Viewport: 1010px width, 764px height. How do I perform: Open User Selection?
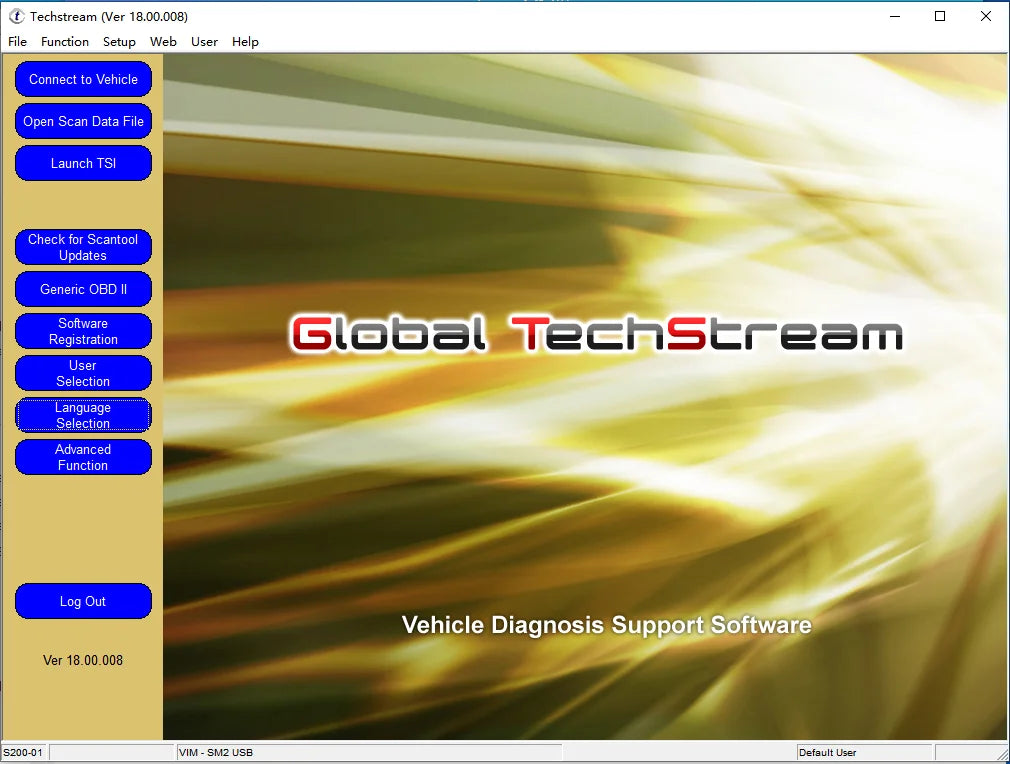pos(83,373)
